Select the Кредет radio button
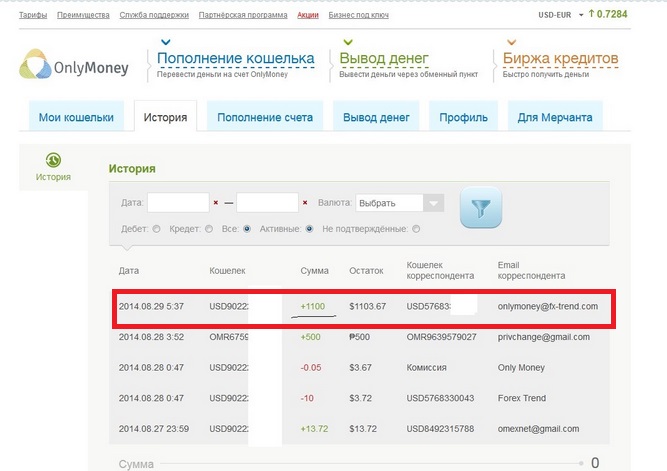This screenshot has width=667, height=471. tap(208, 229)
